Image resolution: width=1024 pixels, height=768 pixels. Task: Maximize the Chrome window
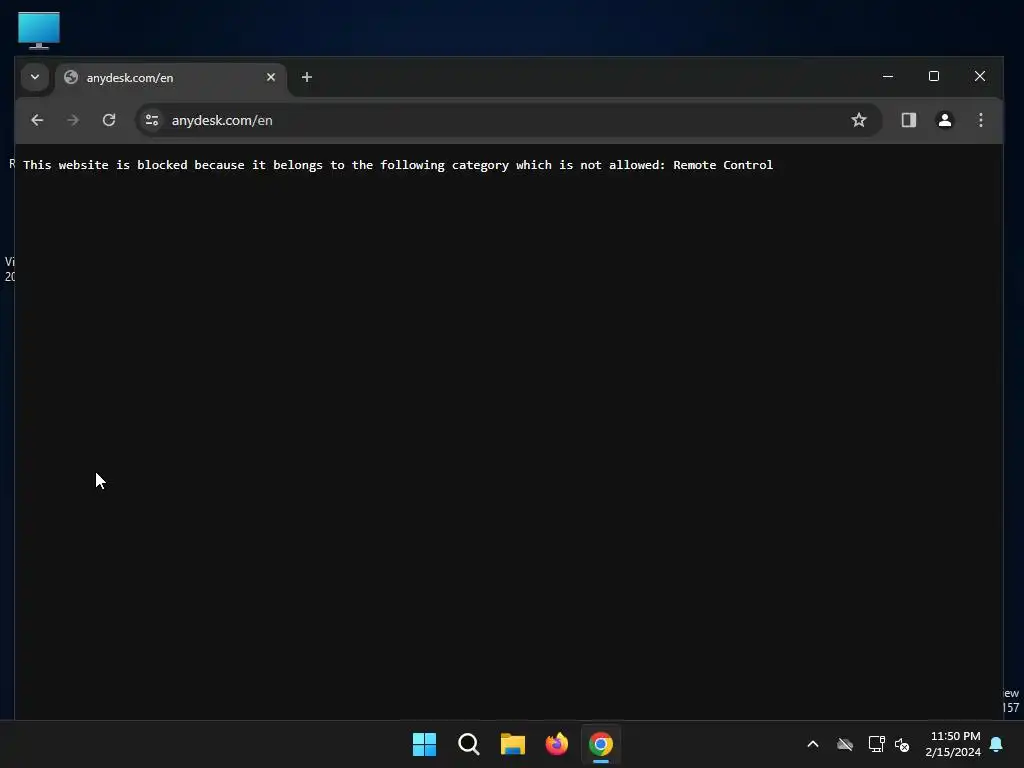pyautogui.click(x=934, y=76)
